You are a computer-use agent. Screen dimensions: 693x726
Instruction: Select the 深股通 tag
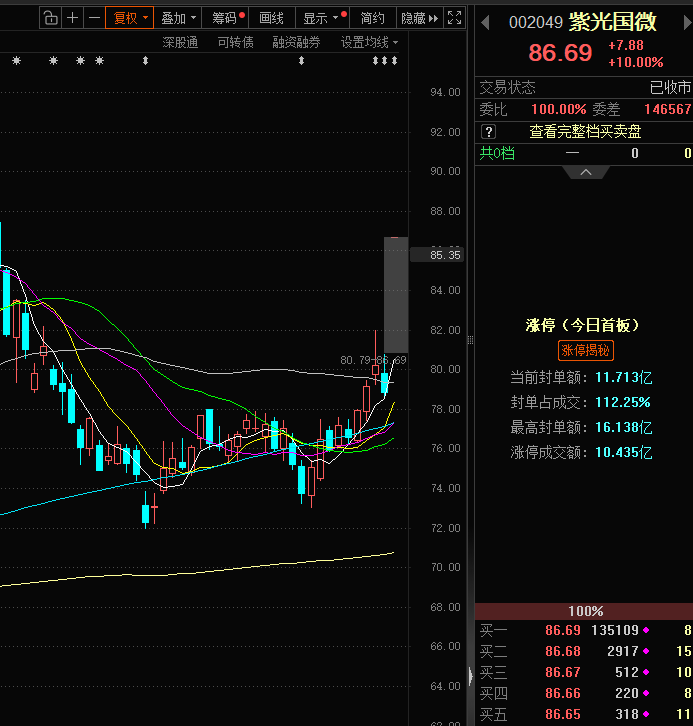(x=180, y=43)
